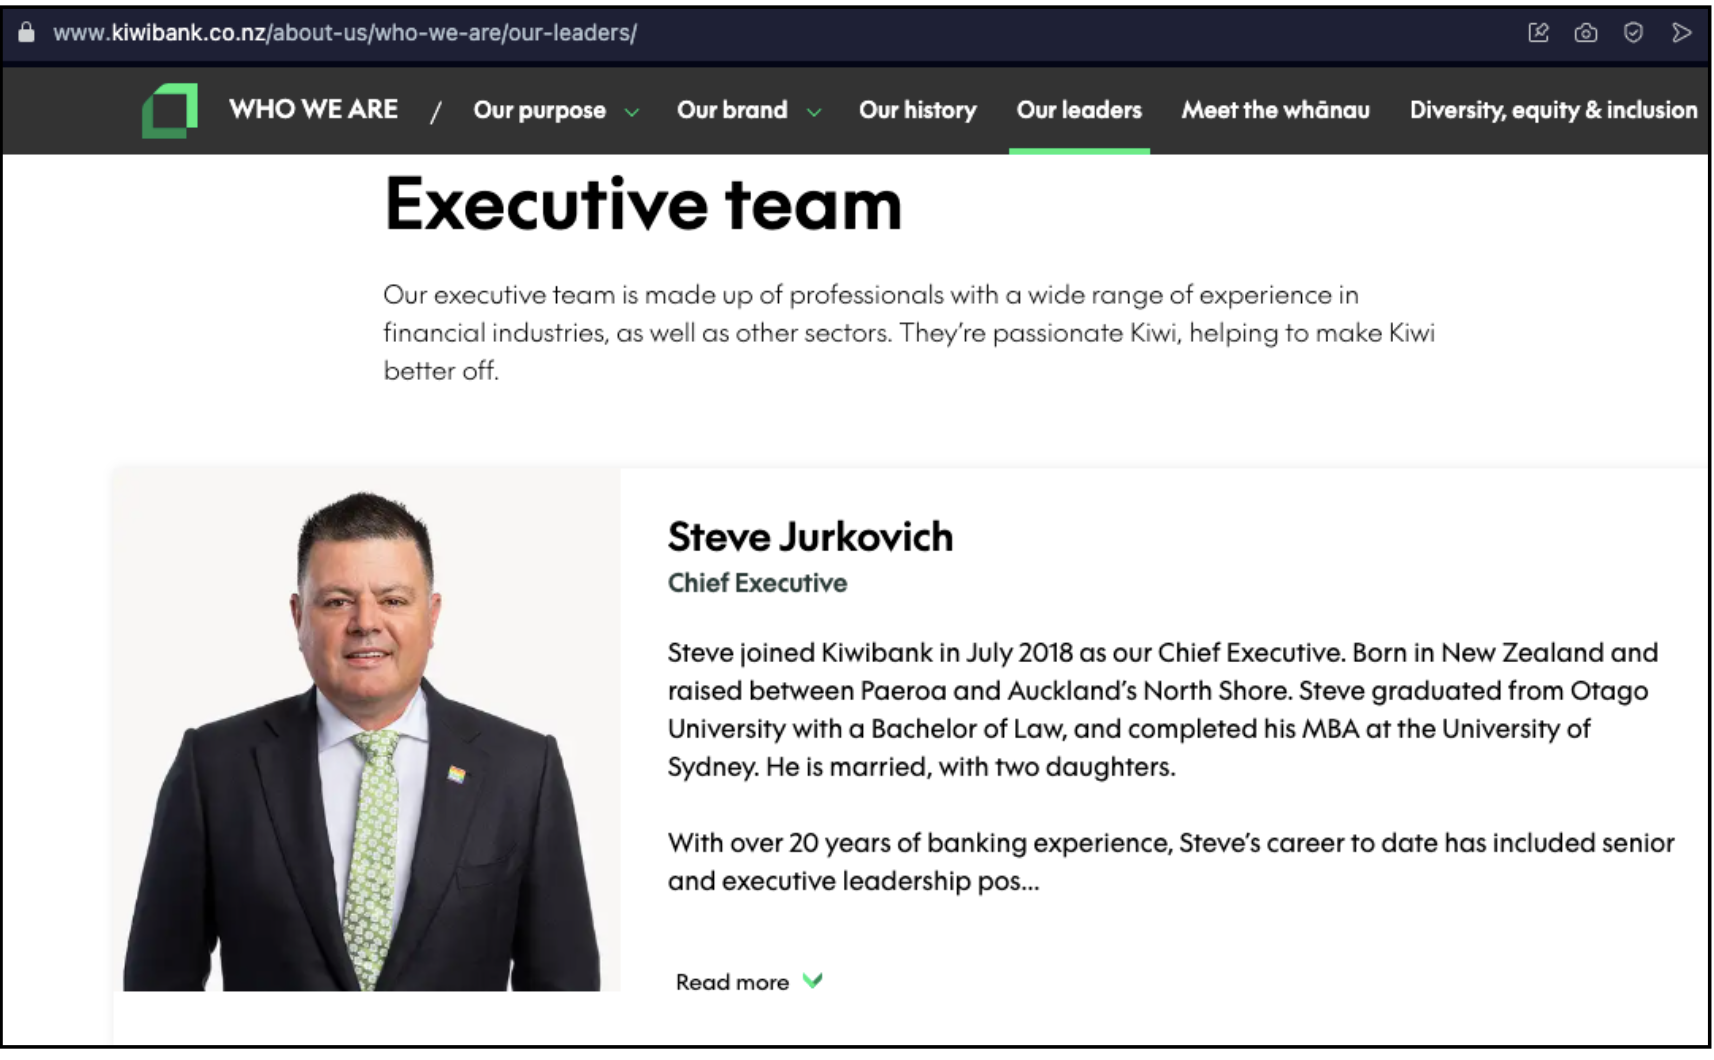The image size is (1714, 1060).
Task: Go to Meet the whānau page
Action: 1275,110
